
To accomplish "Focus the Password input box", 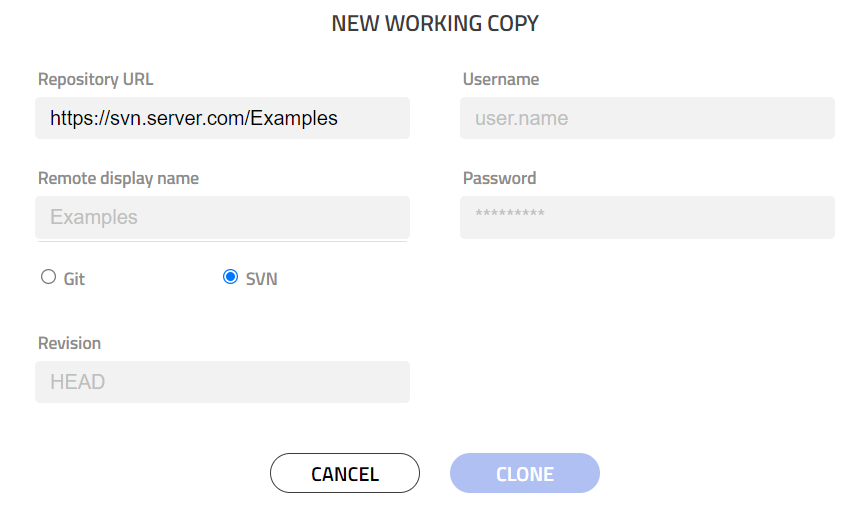I will point(647,217).
